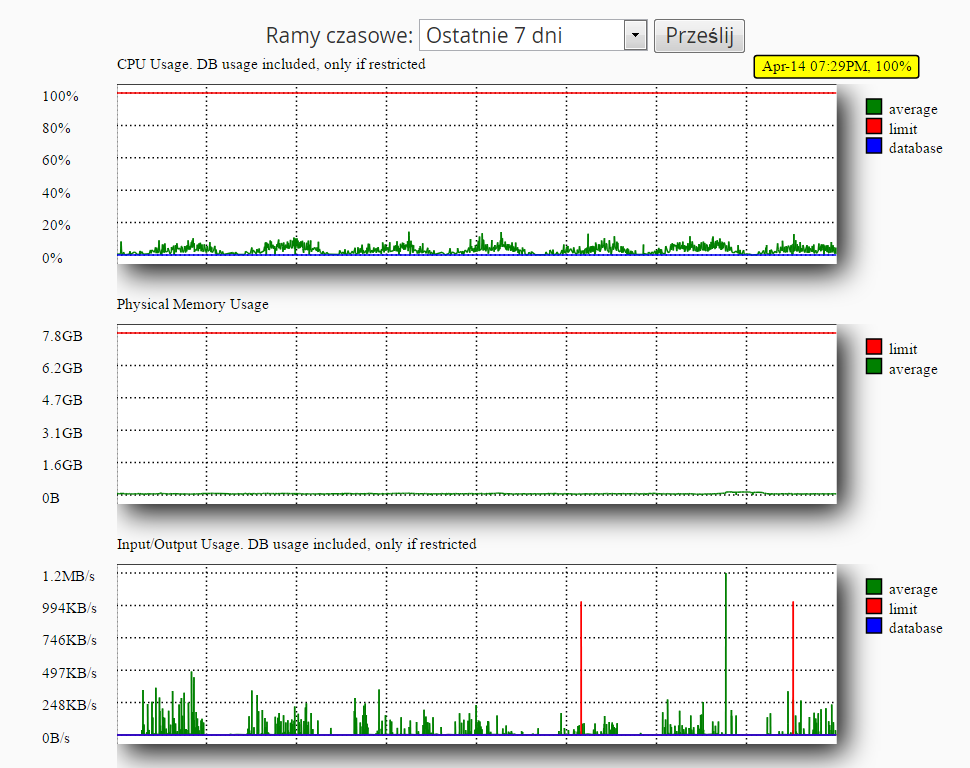
Task: Click the blue database swatch in Input/Output legend
Action: click(873, 626)
